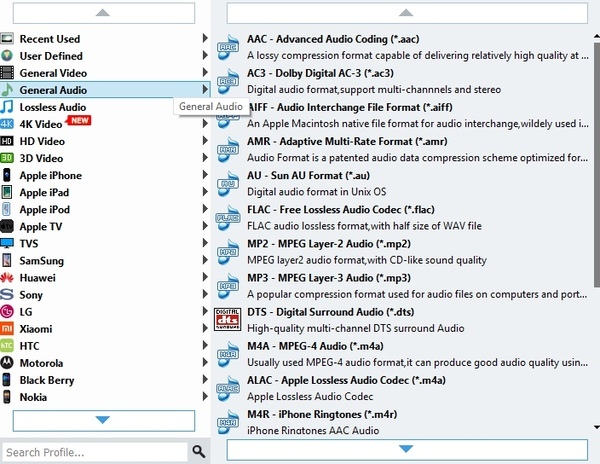
Task: Select the Apple iPhone category
Action: click(x=51, y=175)
